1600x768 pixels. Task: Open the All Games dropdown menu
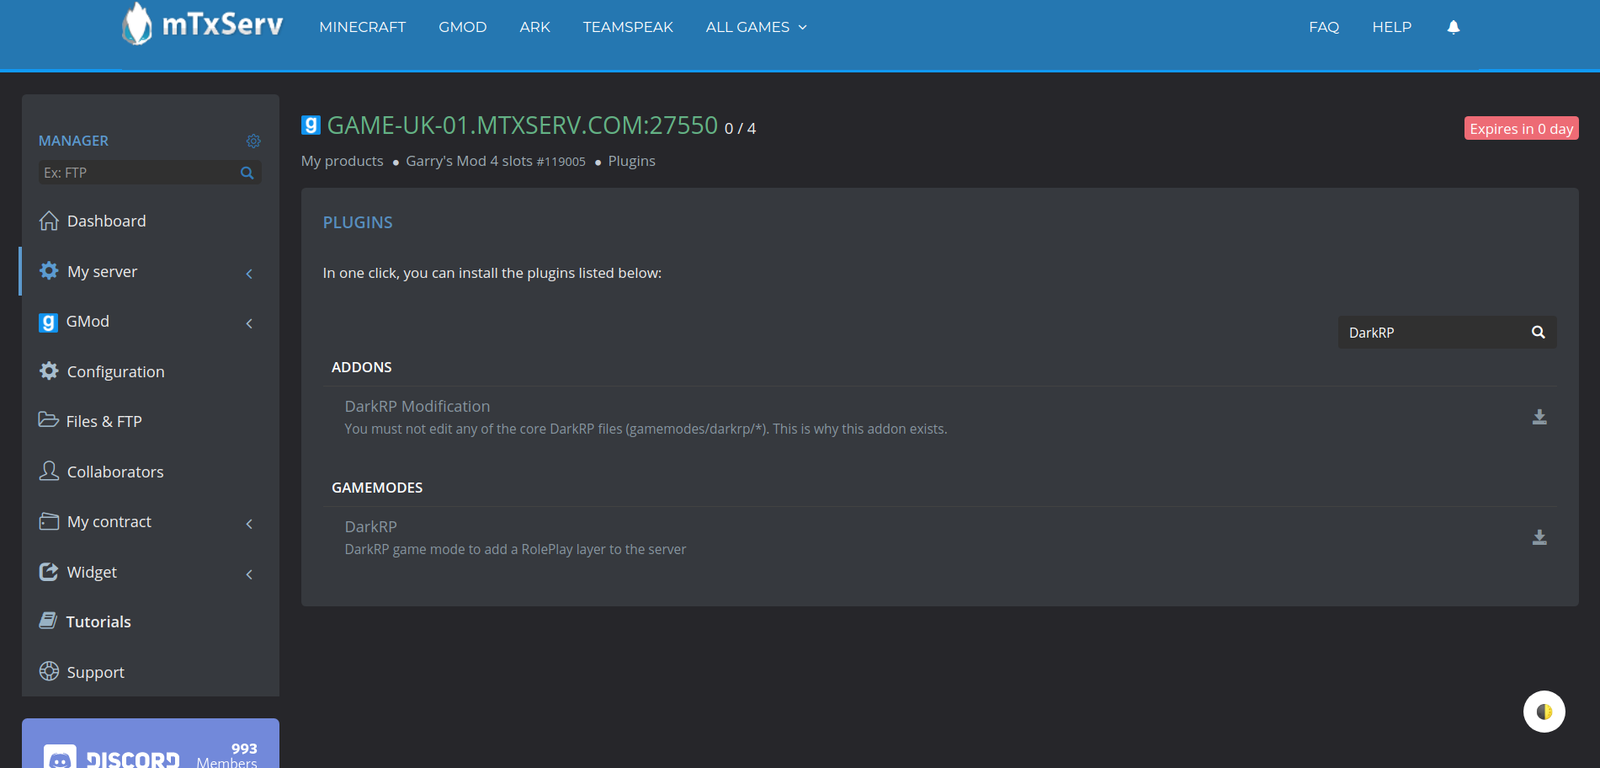[x=756, y=27]
